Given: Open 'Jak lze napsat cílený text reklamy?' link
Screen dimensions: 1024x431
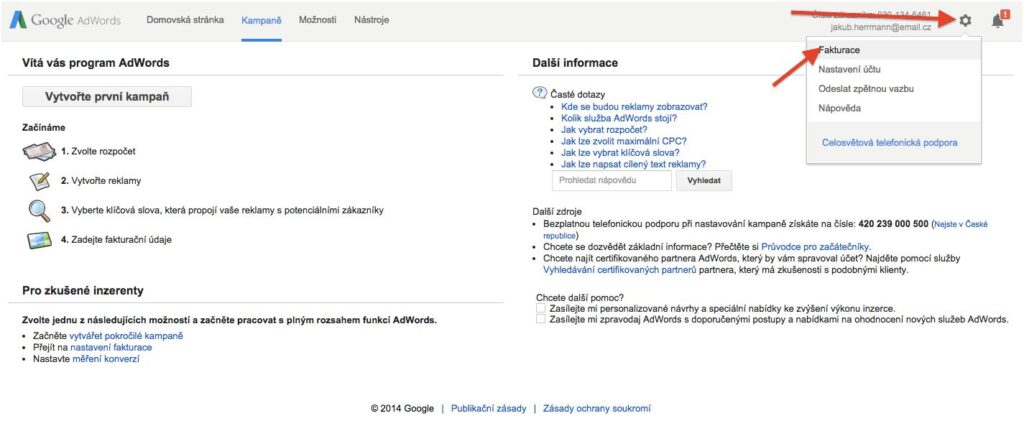Looking at the screenshot, I should coord(633,165).
